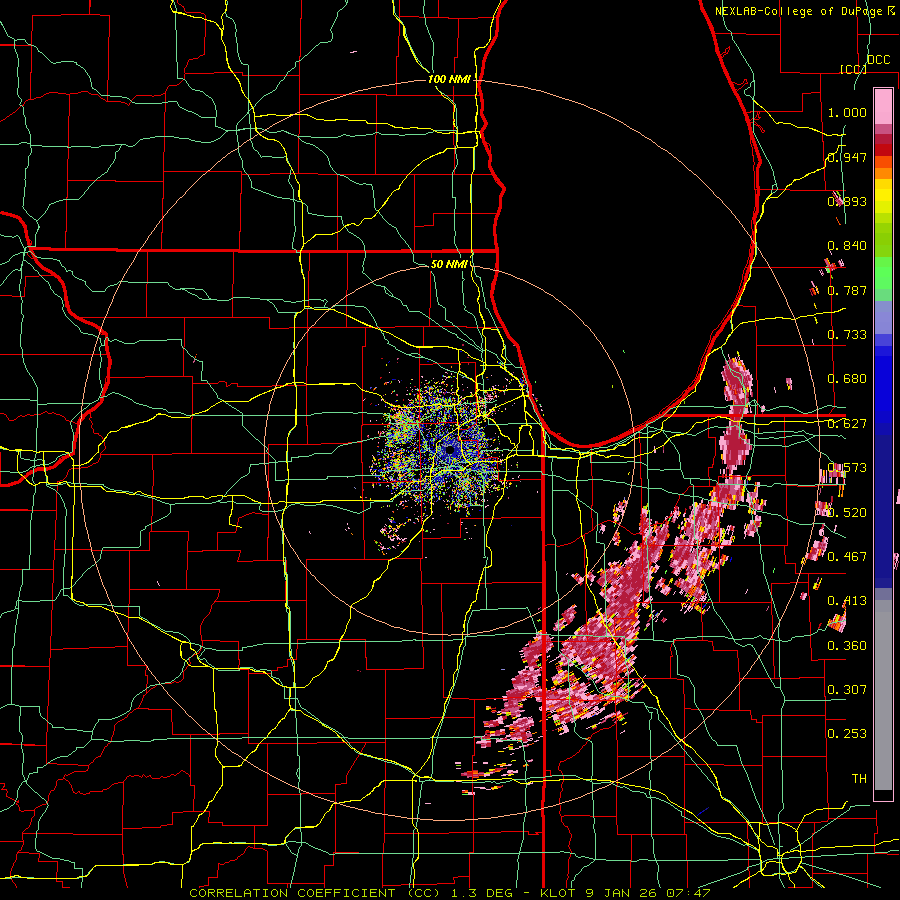This screenshot has width=900, height=900.
Task: Click the "100 NMI" range ring label
Action: click(449, 79)
